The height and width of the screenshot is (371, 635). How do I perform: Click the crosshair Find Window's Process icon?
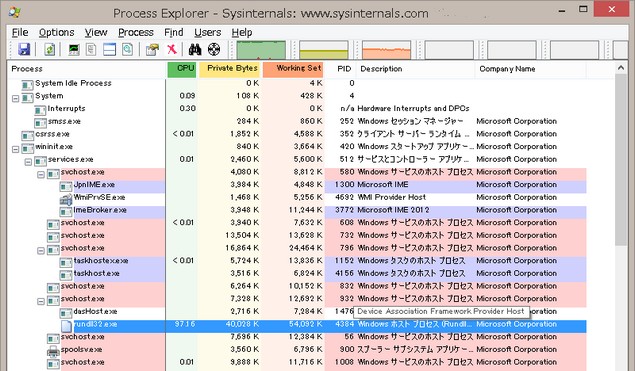pos(214,49)
